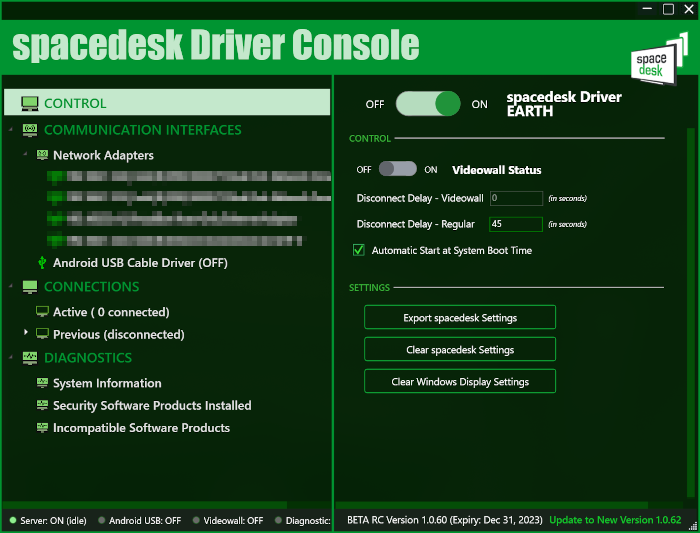Click the Android USB status indicator dot
Screen dimensions: 700x533
pyautogui.click(x=102, y=520)
